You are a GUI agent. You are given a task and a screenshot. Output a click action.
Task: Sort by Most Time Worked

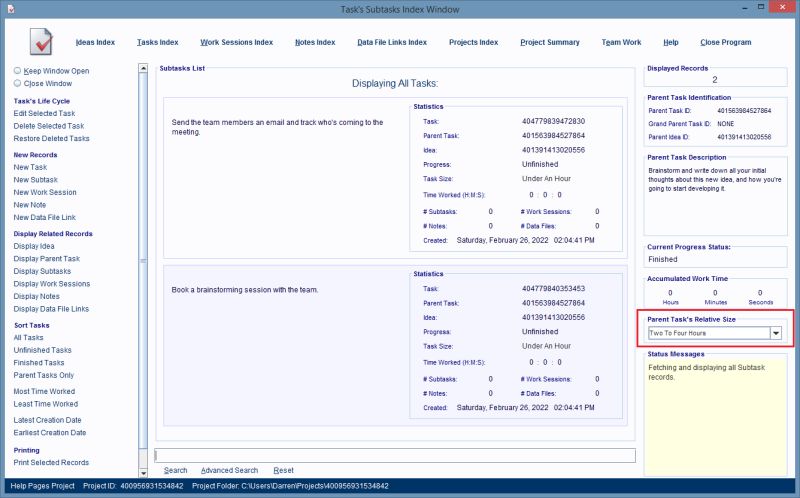(x=44, y=391)
